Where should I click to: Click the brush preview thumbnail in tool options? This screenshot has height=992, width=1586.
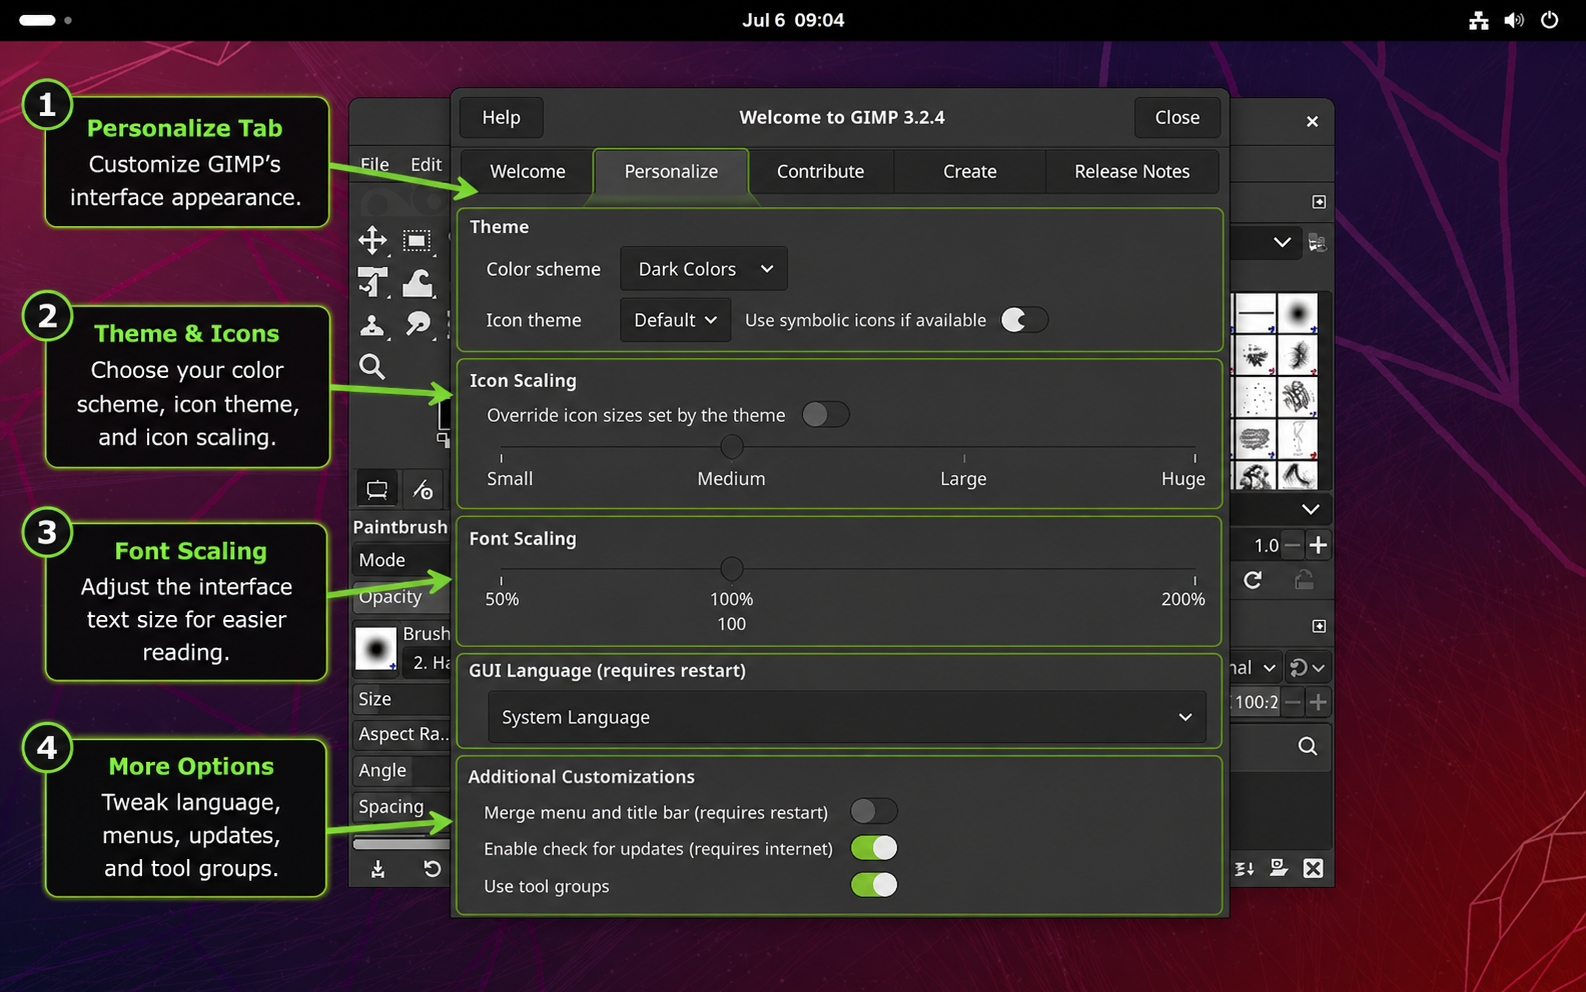coord(376,649)
